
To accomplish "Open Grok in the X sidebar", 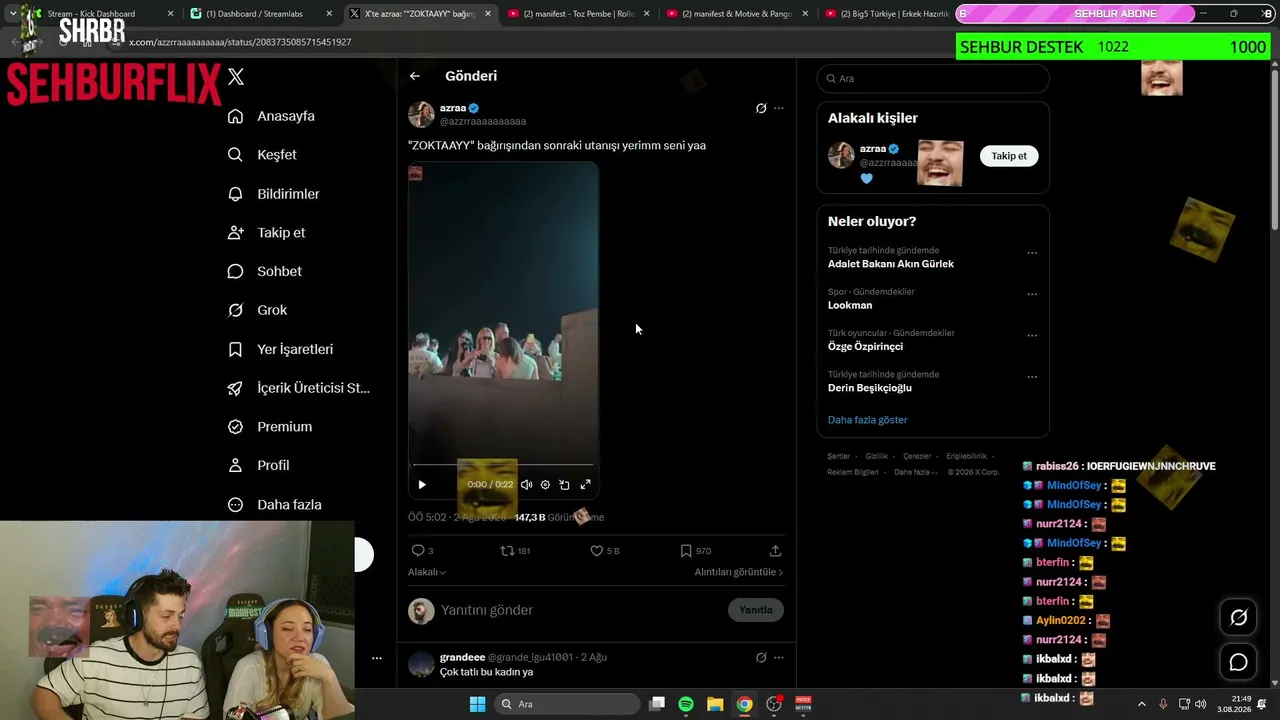I will pos(257,310).
